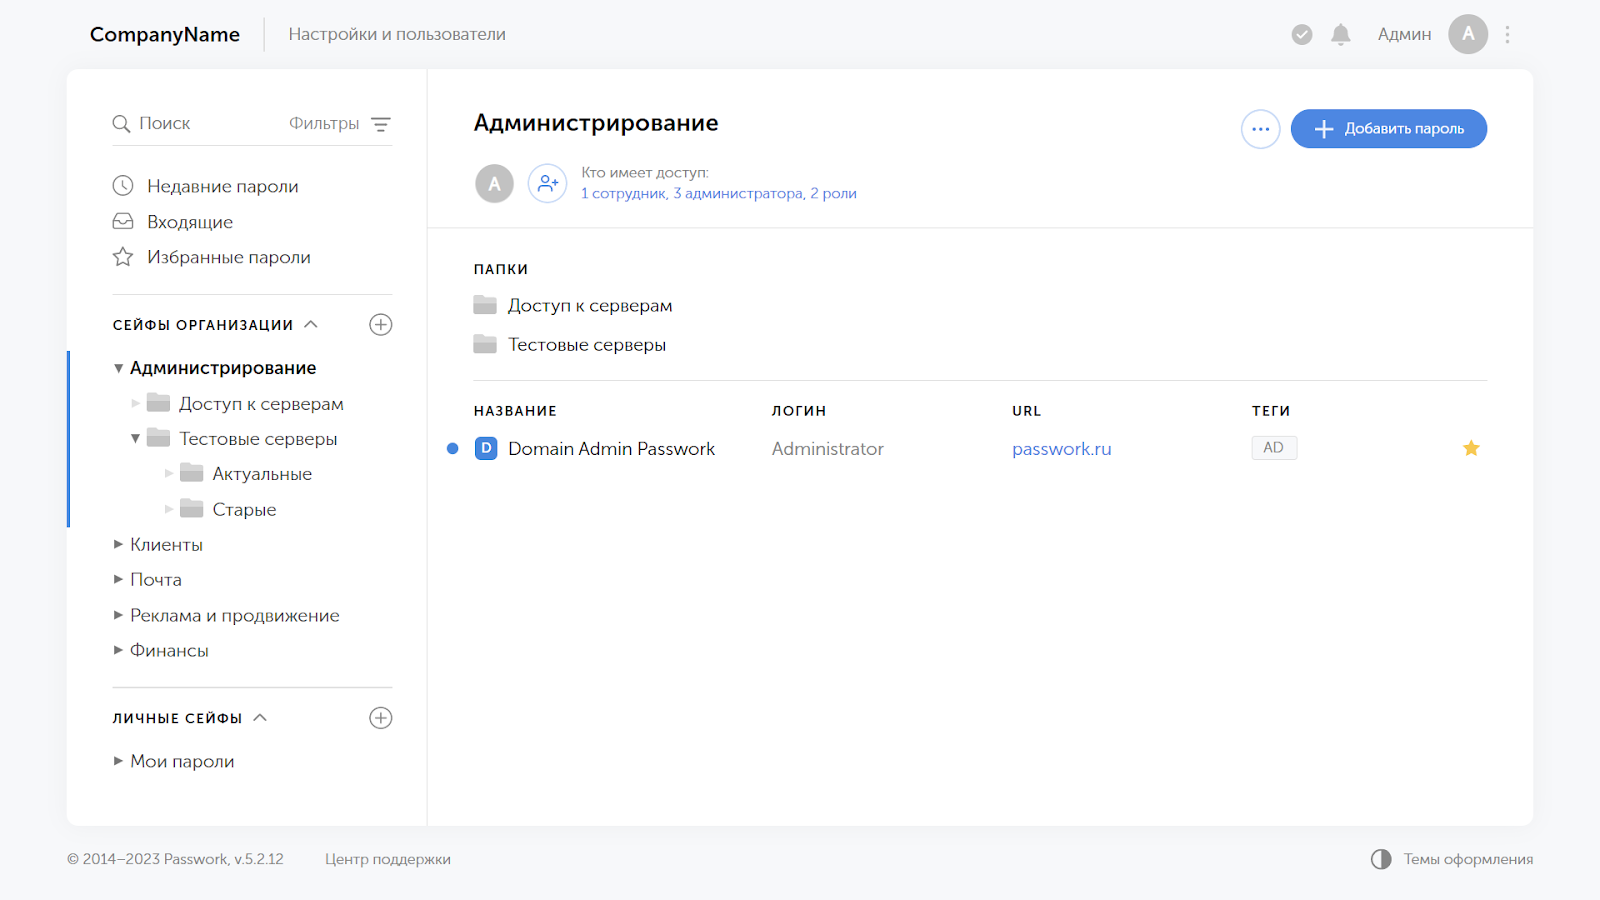
Task: Open the three-dot vault options button
Action: pyautogui.click(x=1260, y=129)
